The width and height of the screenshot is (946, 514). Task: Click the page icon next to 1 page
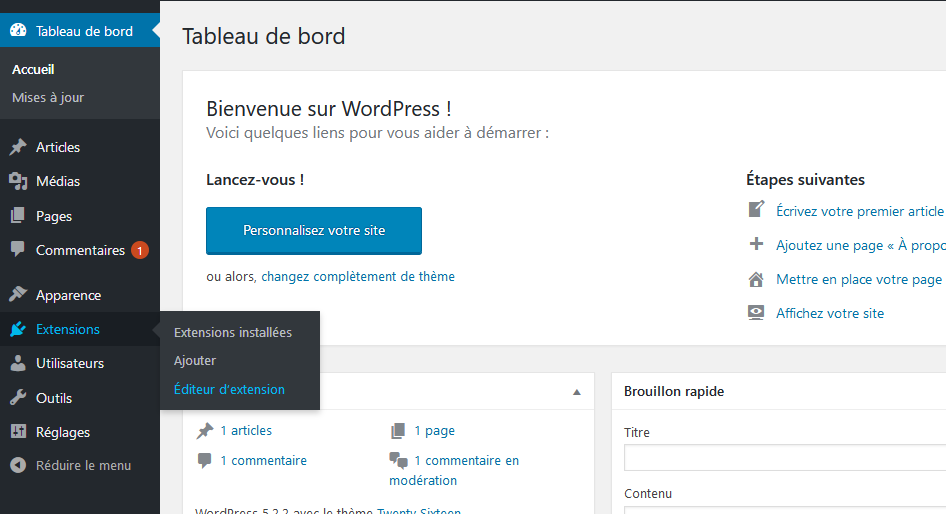coord(398,431)
